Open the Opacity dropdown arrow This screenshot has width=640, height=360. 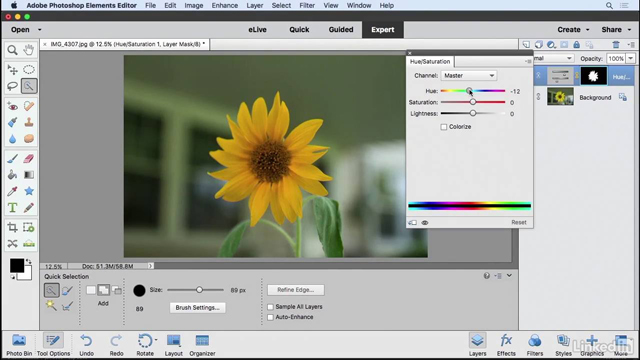(631, 58)
